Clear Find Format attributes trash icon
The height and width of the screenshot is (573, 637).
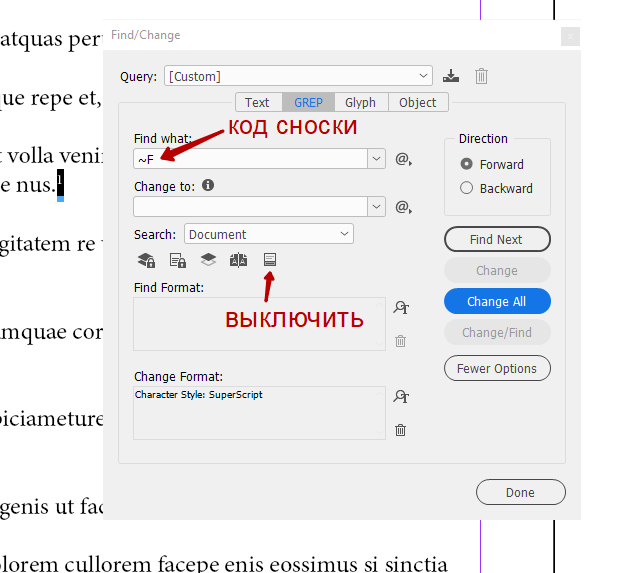coord(400,341)
